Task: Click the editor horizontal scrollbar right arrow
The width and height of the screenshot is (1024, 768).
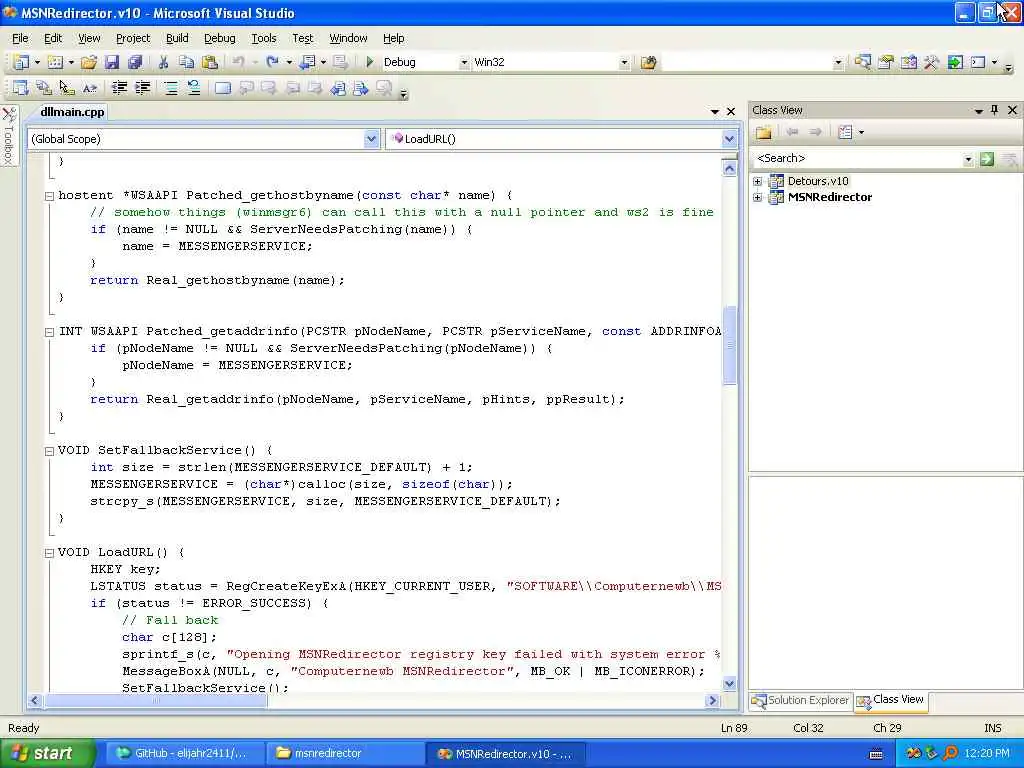Action: pos(712,701)
